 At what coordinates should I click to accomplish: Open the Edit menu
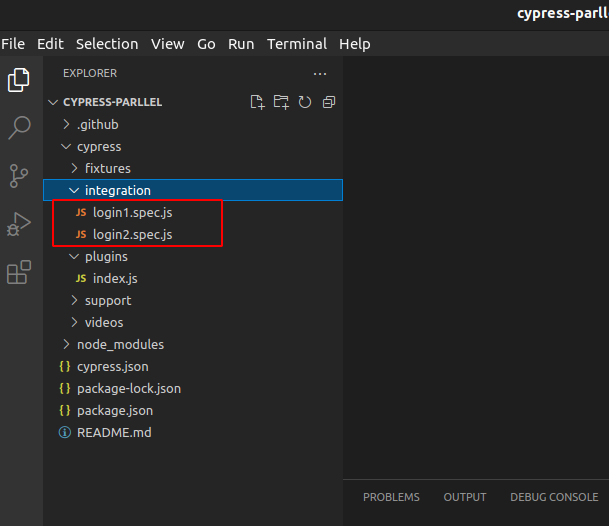coord(50,44)
